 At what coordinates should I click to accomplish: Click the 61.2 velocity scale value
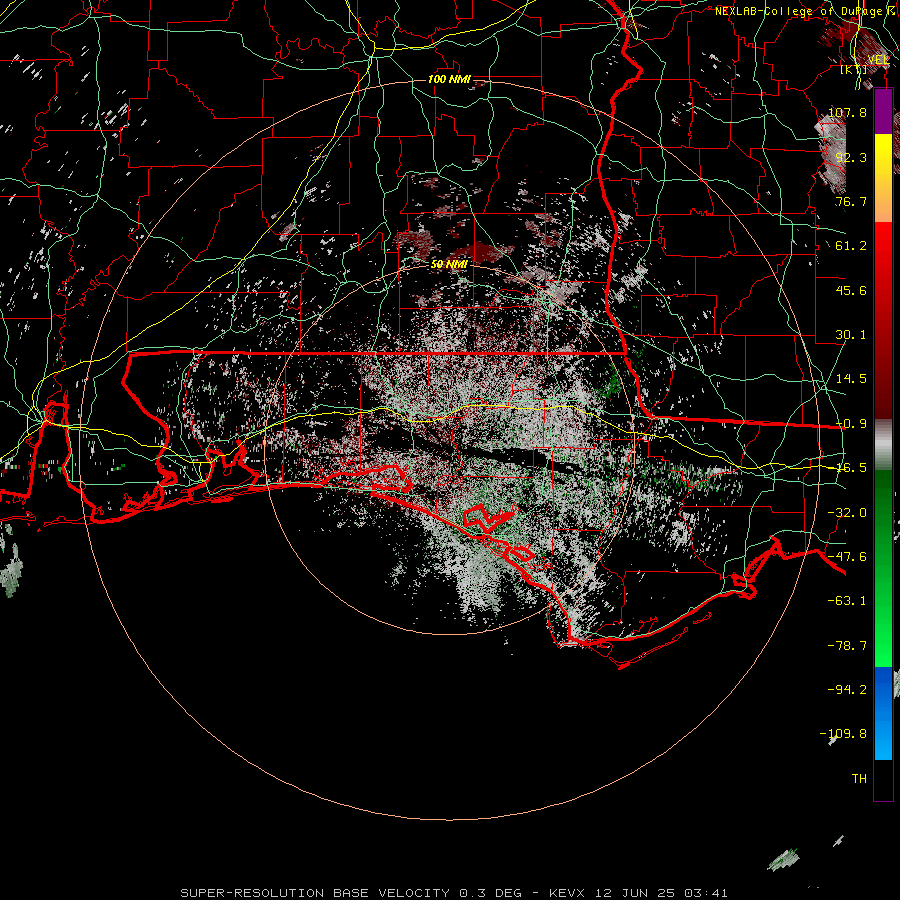click(851, 246)
